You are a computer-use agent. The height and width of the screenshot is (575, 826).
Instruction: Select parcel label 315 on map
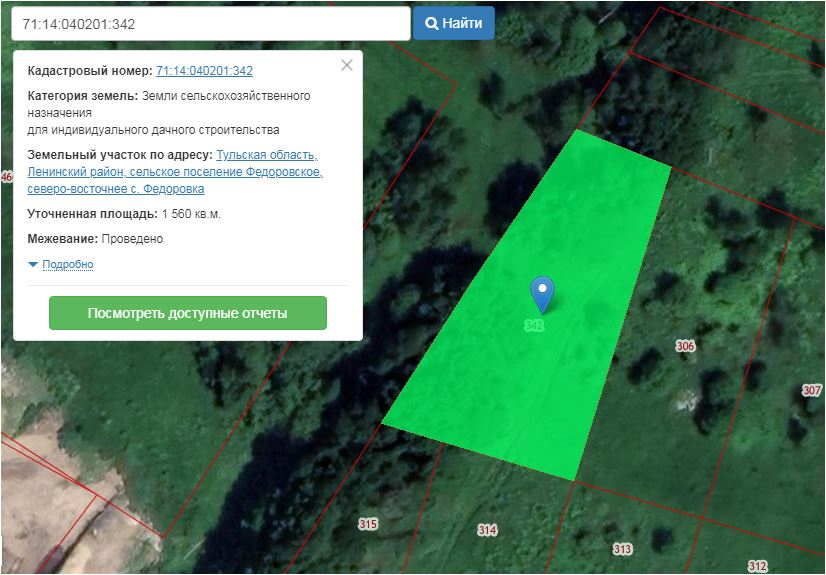(368, 524)
